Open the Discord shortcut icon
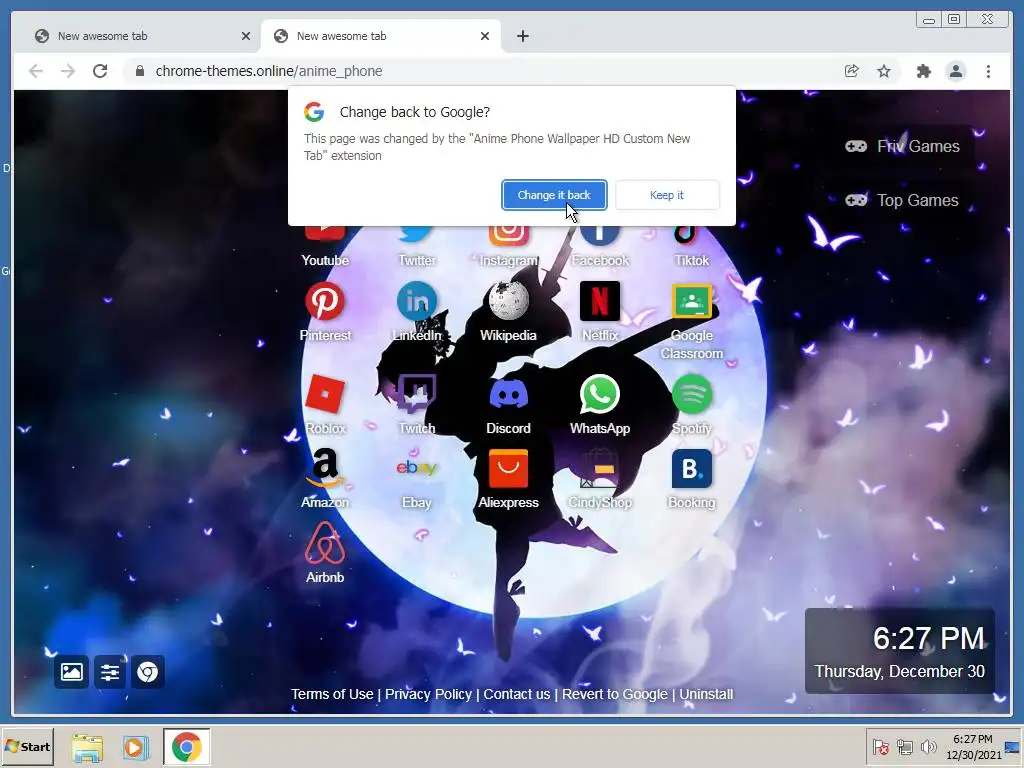The image size is (1024, 768). click(x=508, y=394)
